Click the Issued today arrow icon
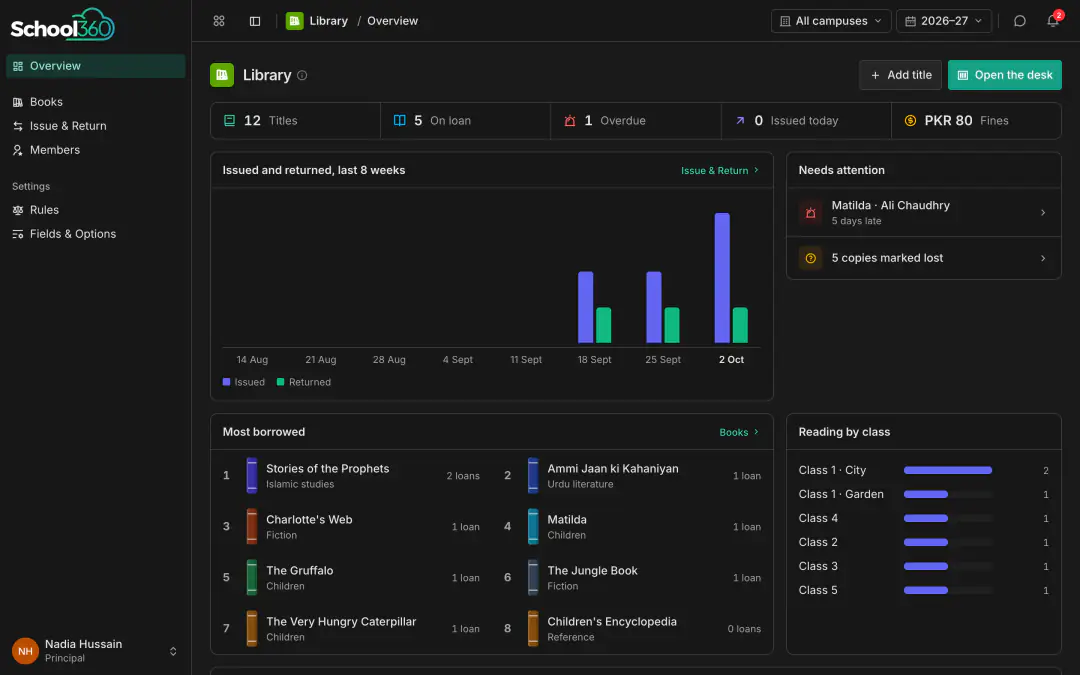The image size is (1080, 675). [740, 121]
